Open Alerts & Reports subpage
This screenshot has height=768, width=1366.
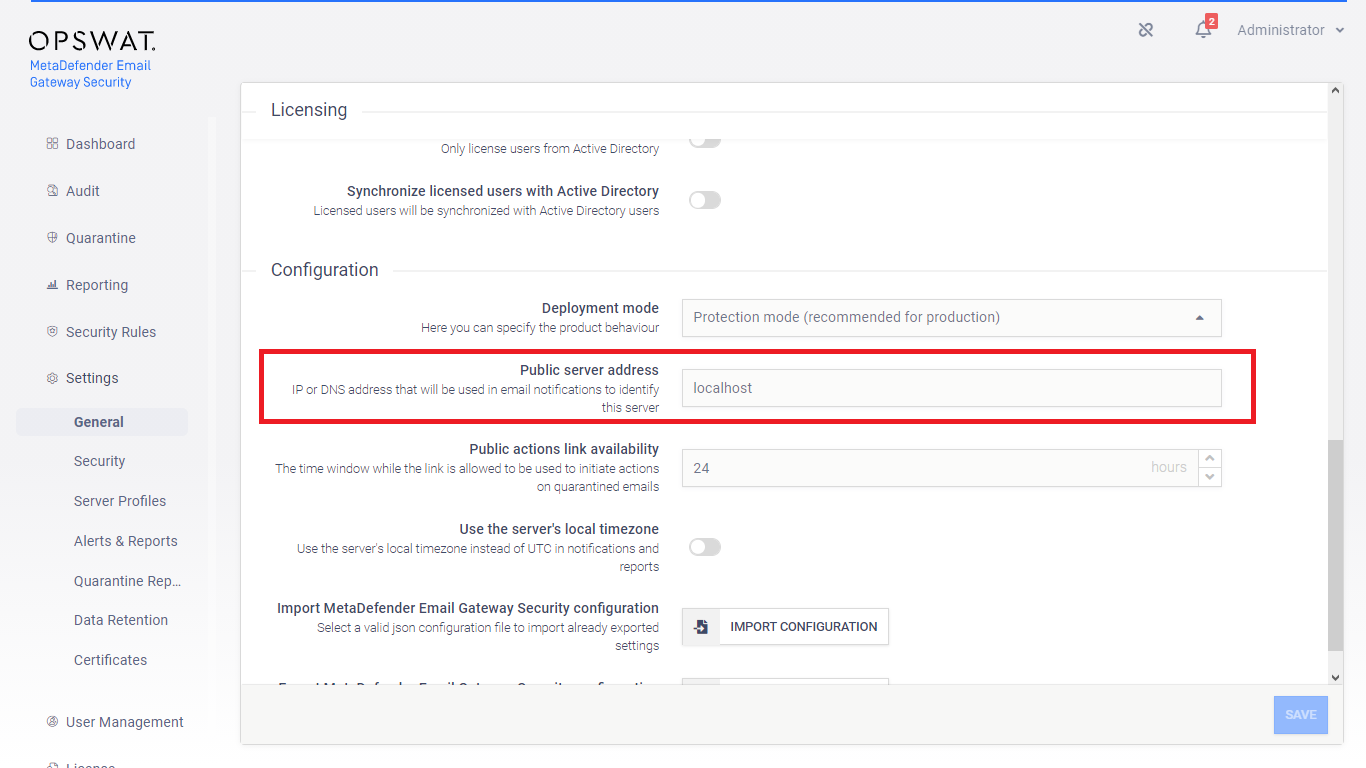coord(126,541)
